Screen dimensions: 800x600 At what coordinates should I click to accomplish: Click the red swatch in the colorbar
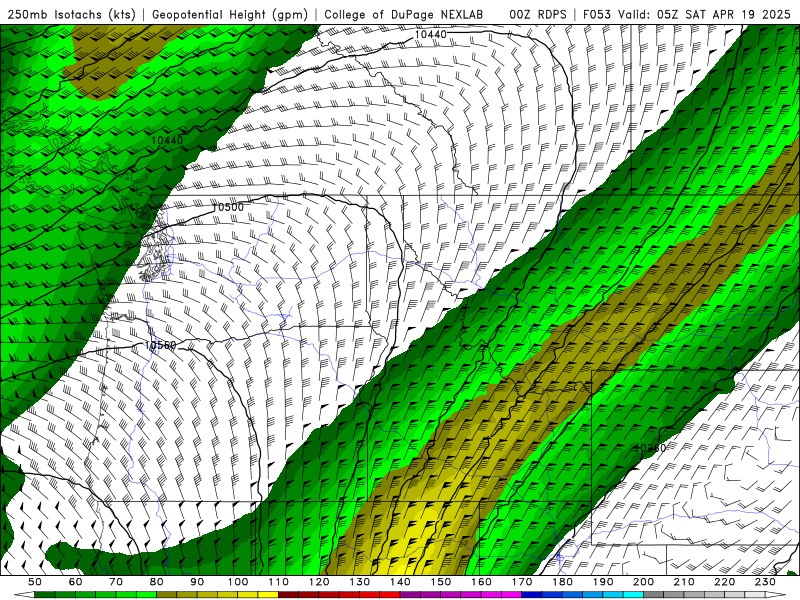389,595
